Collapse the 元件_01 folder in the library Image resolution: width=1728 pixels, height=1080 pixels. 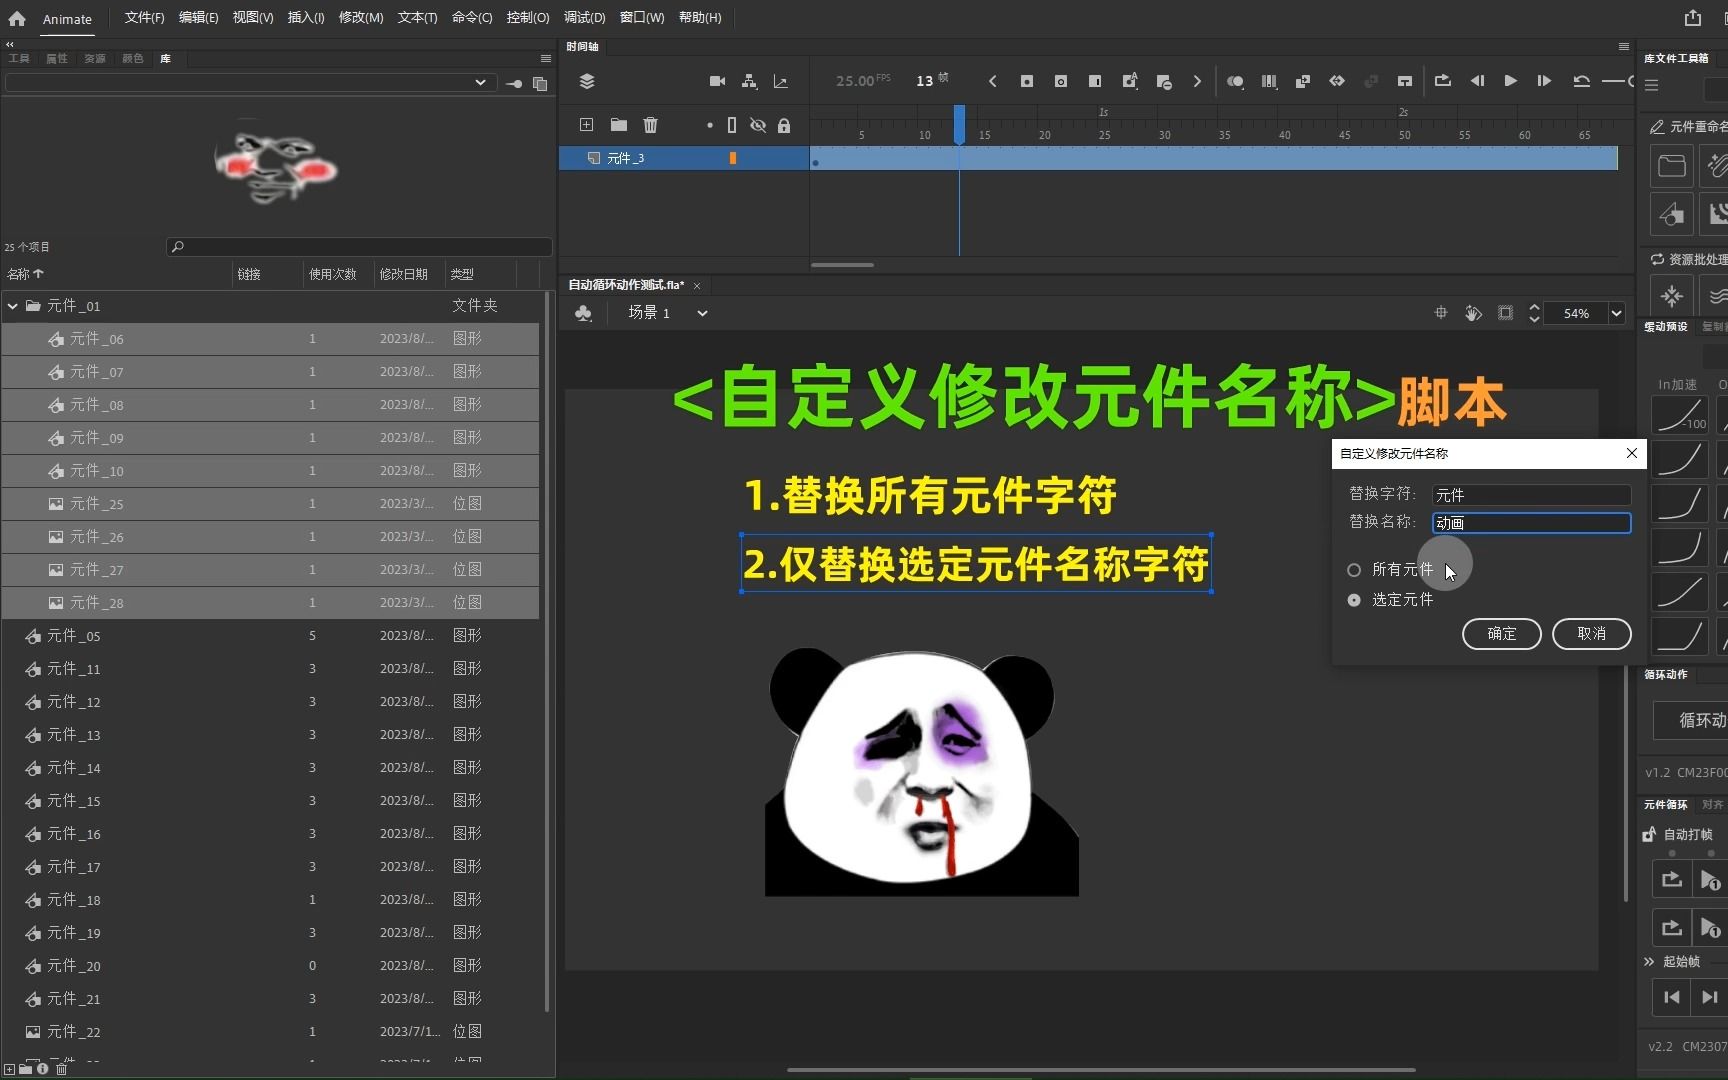point(13,306)
